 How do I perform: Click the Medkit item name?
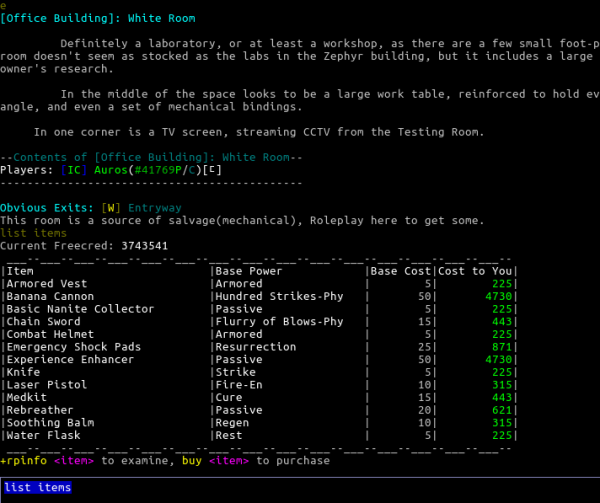26,397
